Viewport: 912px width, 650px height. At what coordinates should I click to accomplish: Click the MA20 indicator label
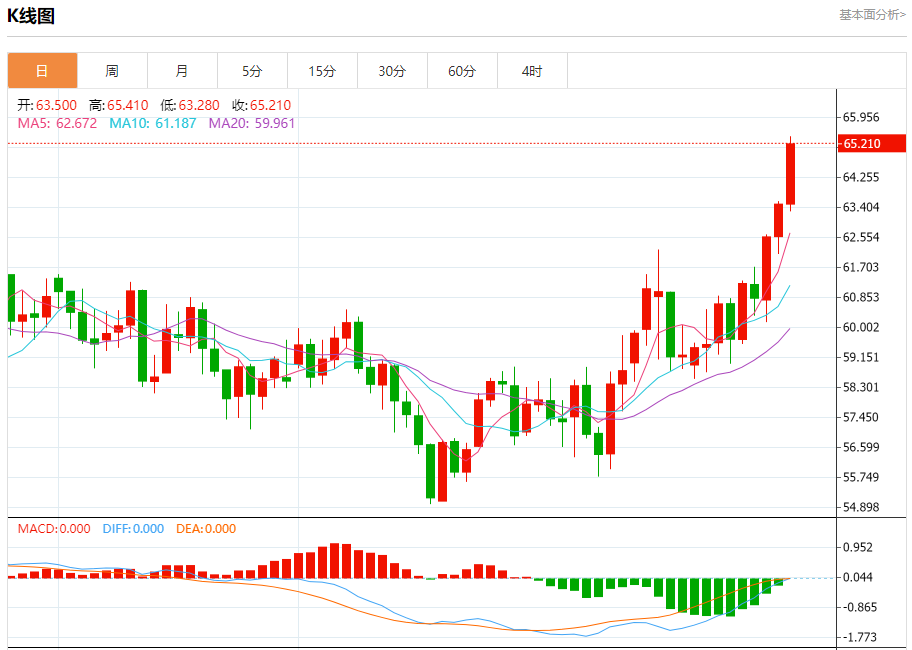[x=252, y=123]
